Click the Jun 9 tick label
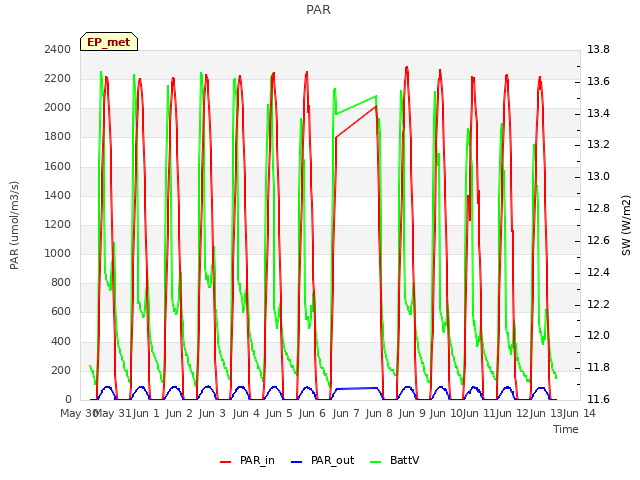 pyautogui.click(x=413, y=413)
